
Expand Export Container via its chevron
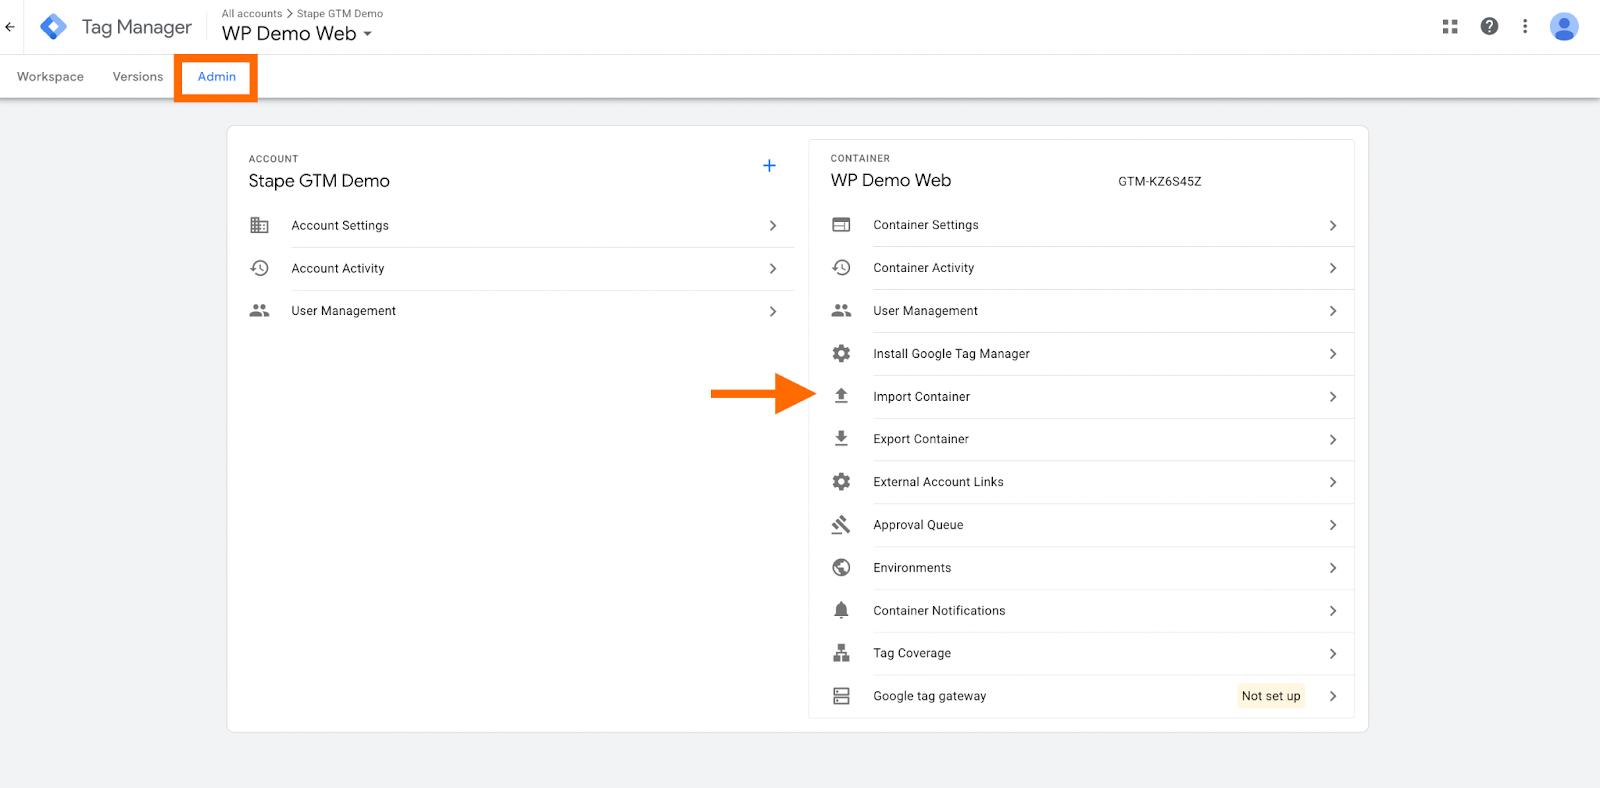pyautogui.click(x=1332, y=439)
